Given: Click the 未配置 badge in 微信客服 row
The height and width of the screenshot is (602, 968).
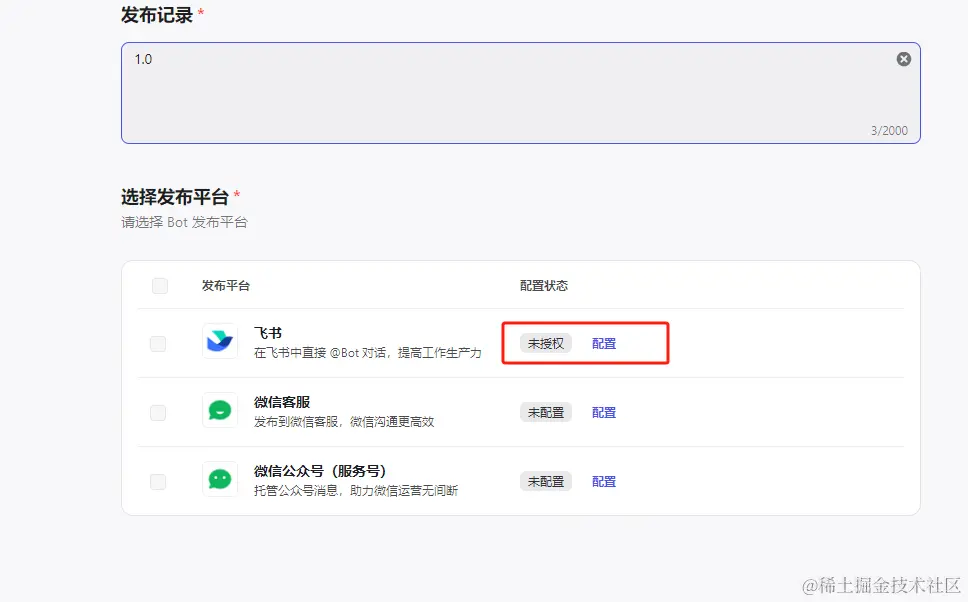Looking at the screenshot, I should [546, 412].
